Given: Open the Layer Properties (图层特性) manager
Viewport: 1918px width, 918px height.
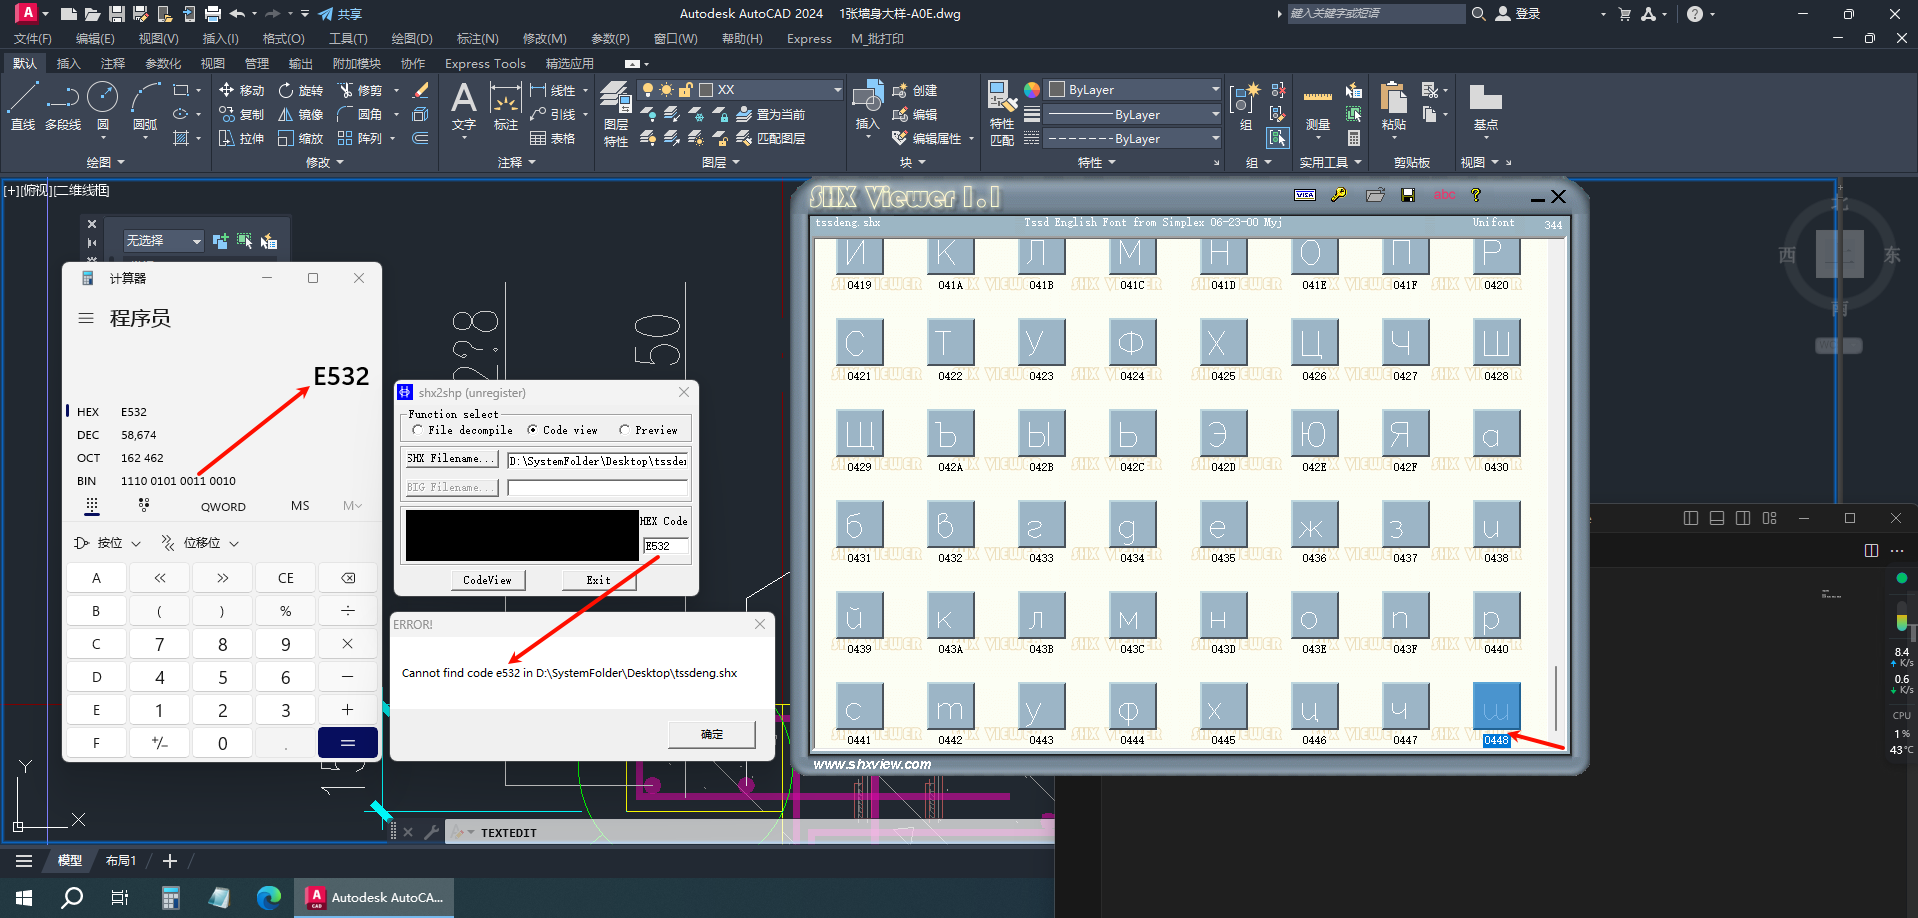Looking at the screenshot, I should coord(616,114).
